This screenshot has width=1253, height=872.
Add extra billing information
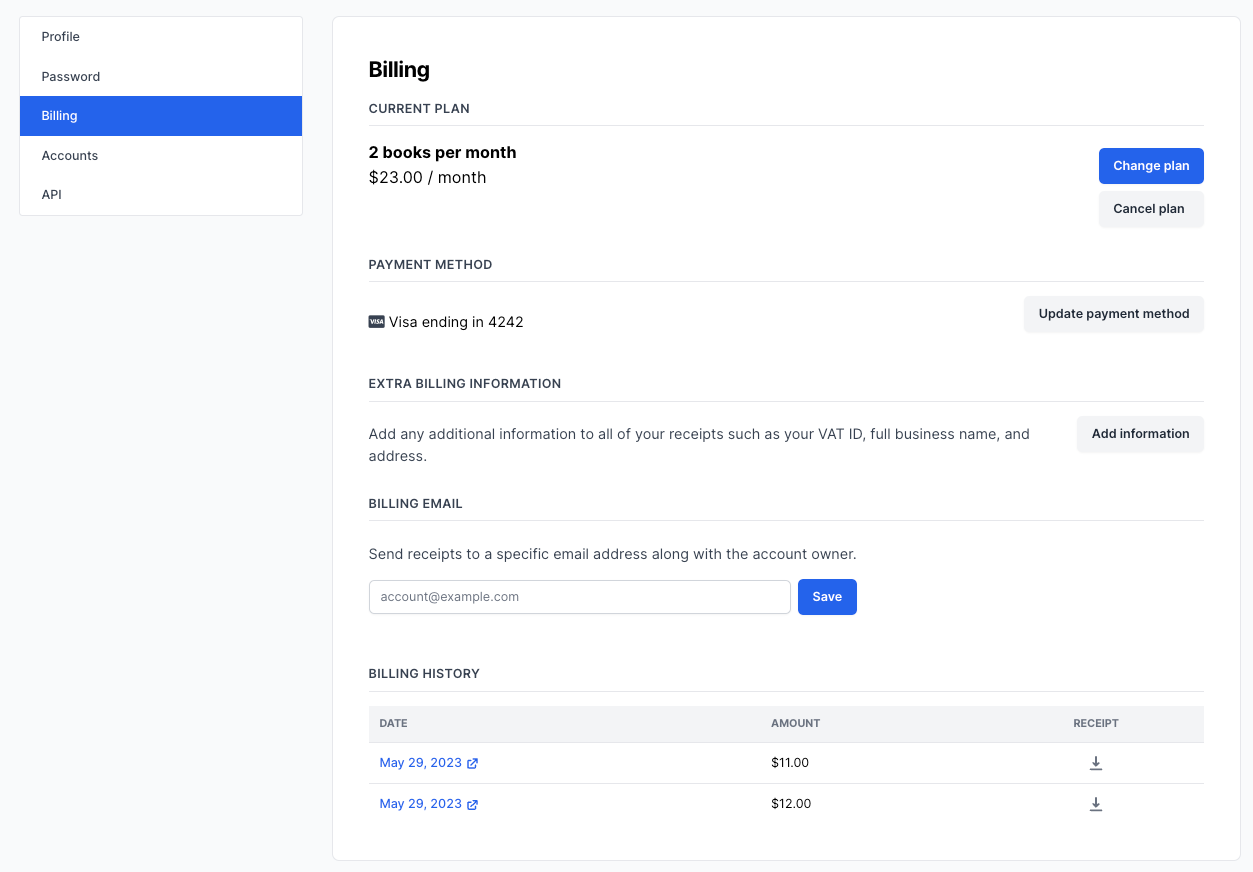pyautogui.click(x=1140, y=434)
